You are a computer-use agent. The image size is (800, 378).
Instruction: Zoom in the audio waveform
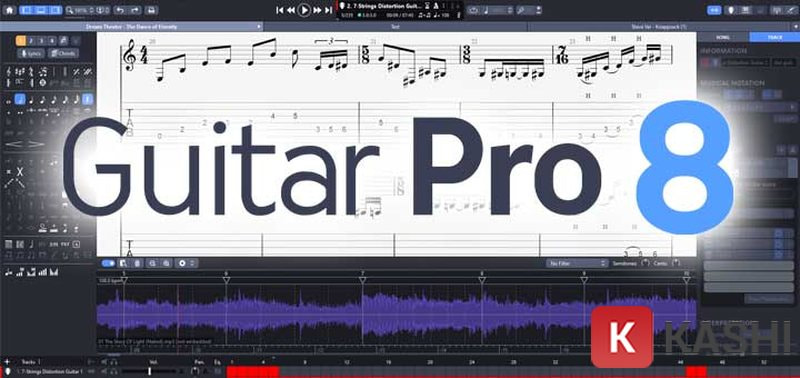point(166,263)
